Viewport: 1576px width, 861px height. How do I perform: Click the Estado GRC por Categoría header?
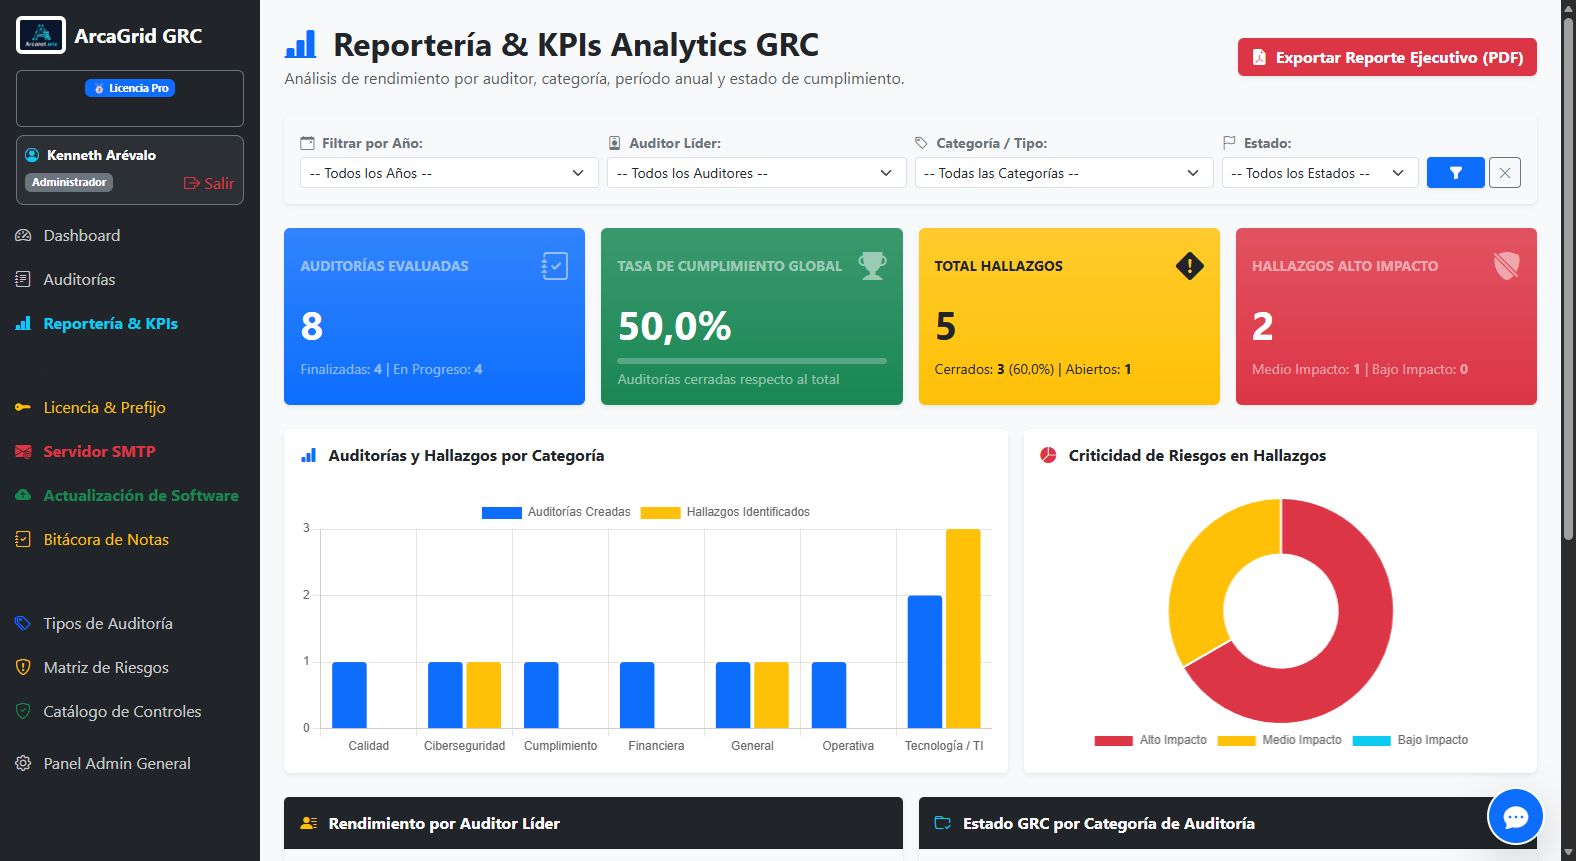coord(1228,823)
